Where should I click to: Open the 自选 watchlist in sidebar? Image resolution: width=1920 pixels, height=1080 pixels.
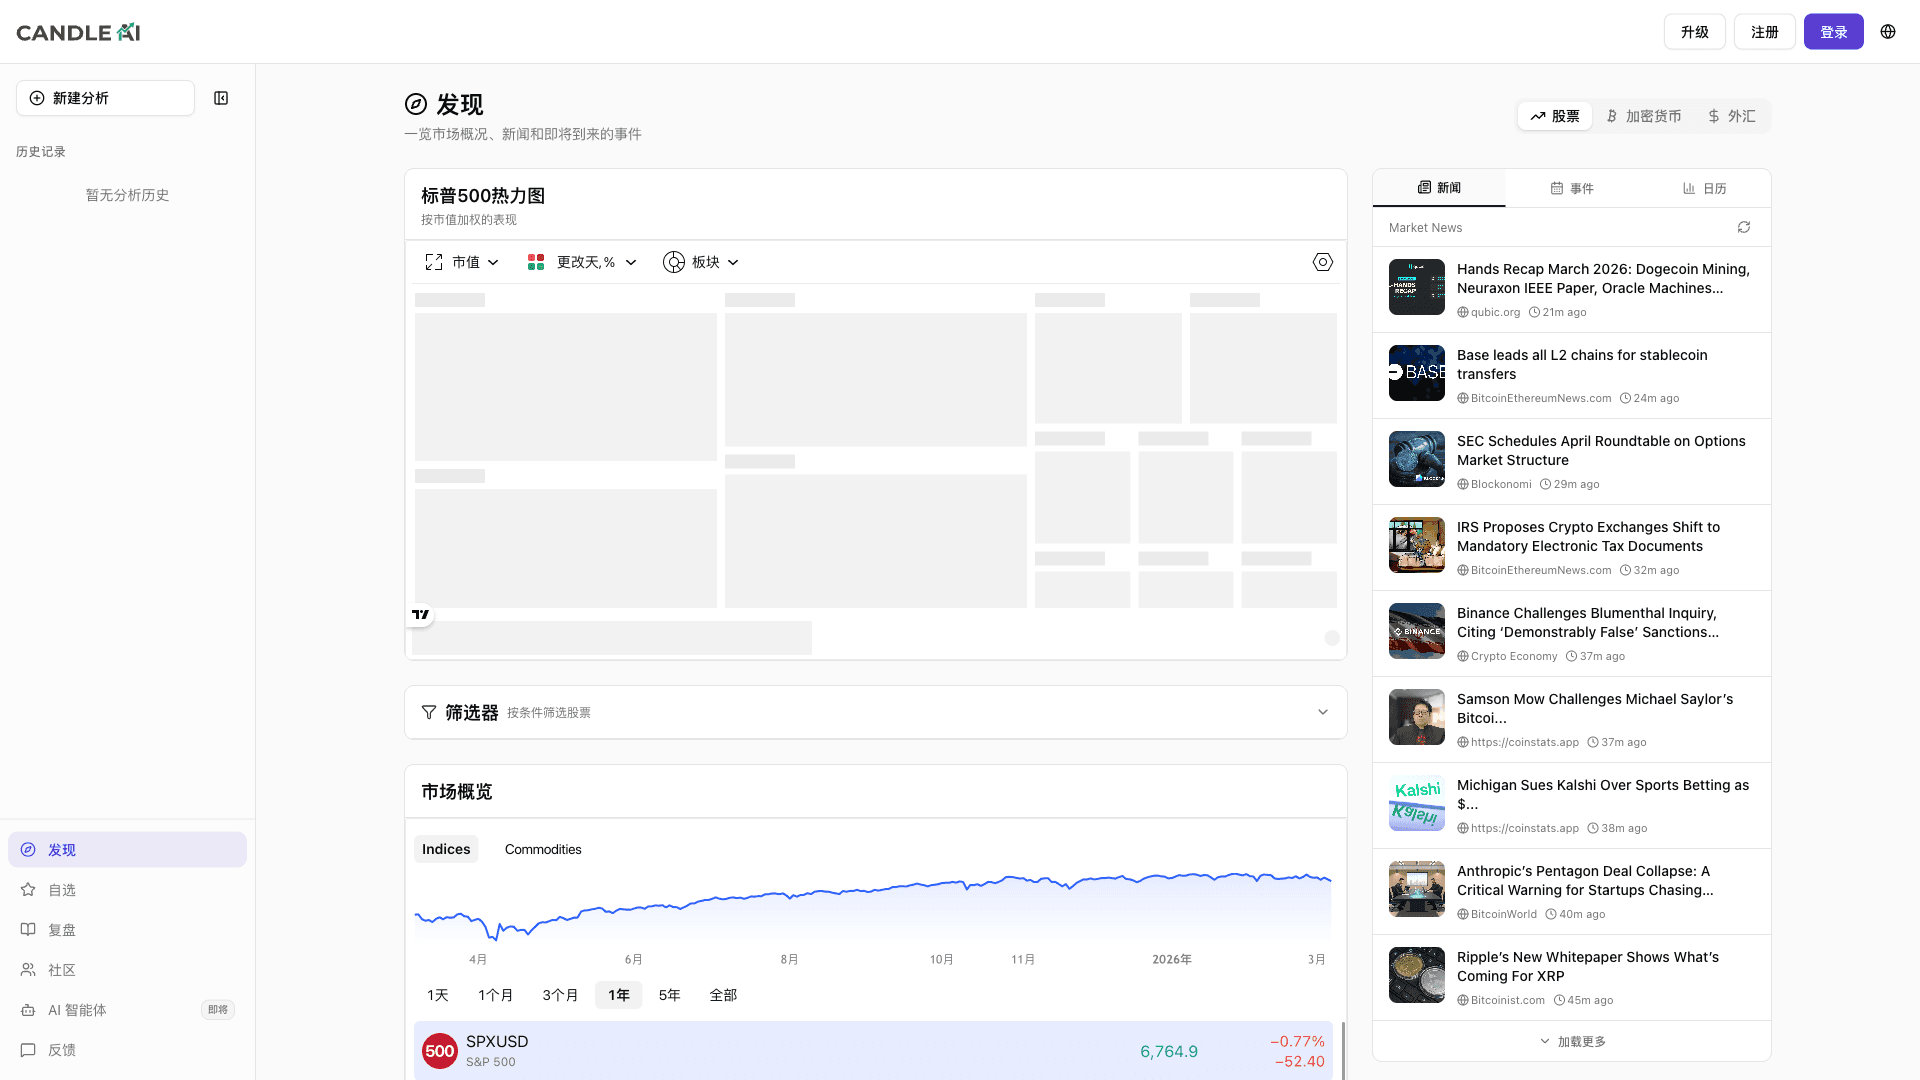(x=62, y=889)
